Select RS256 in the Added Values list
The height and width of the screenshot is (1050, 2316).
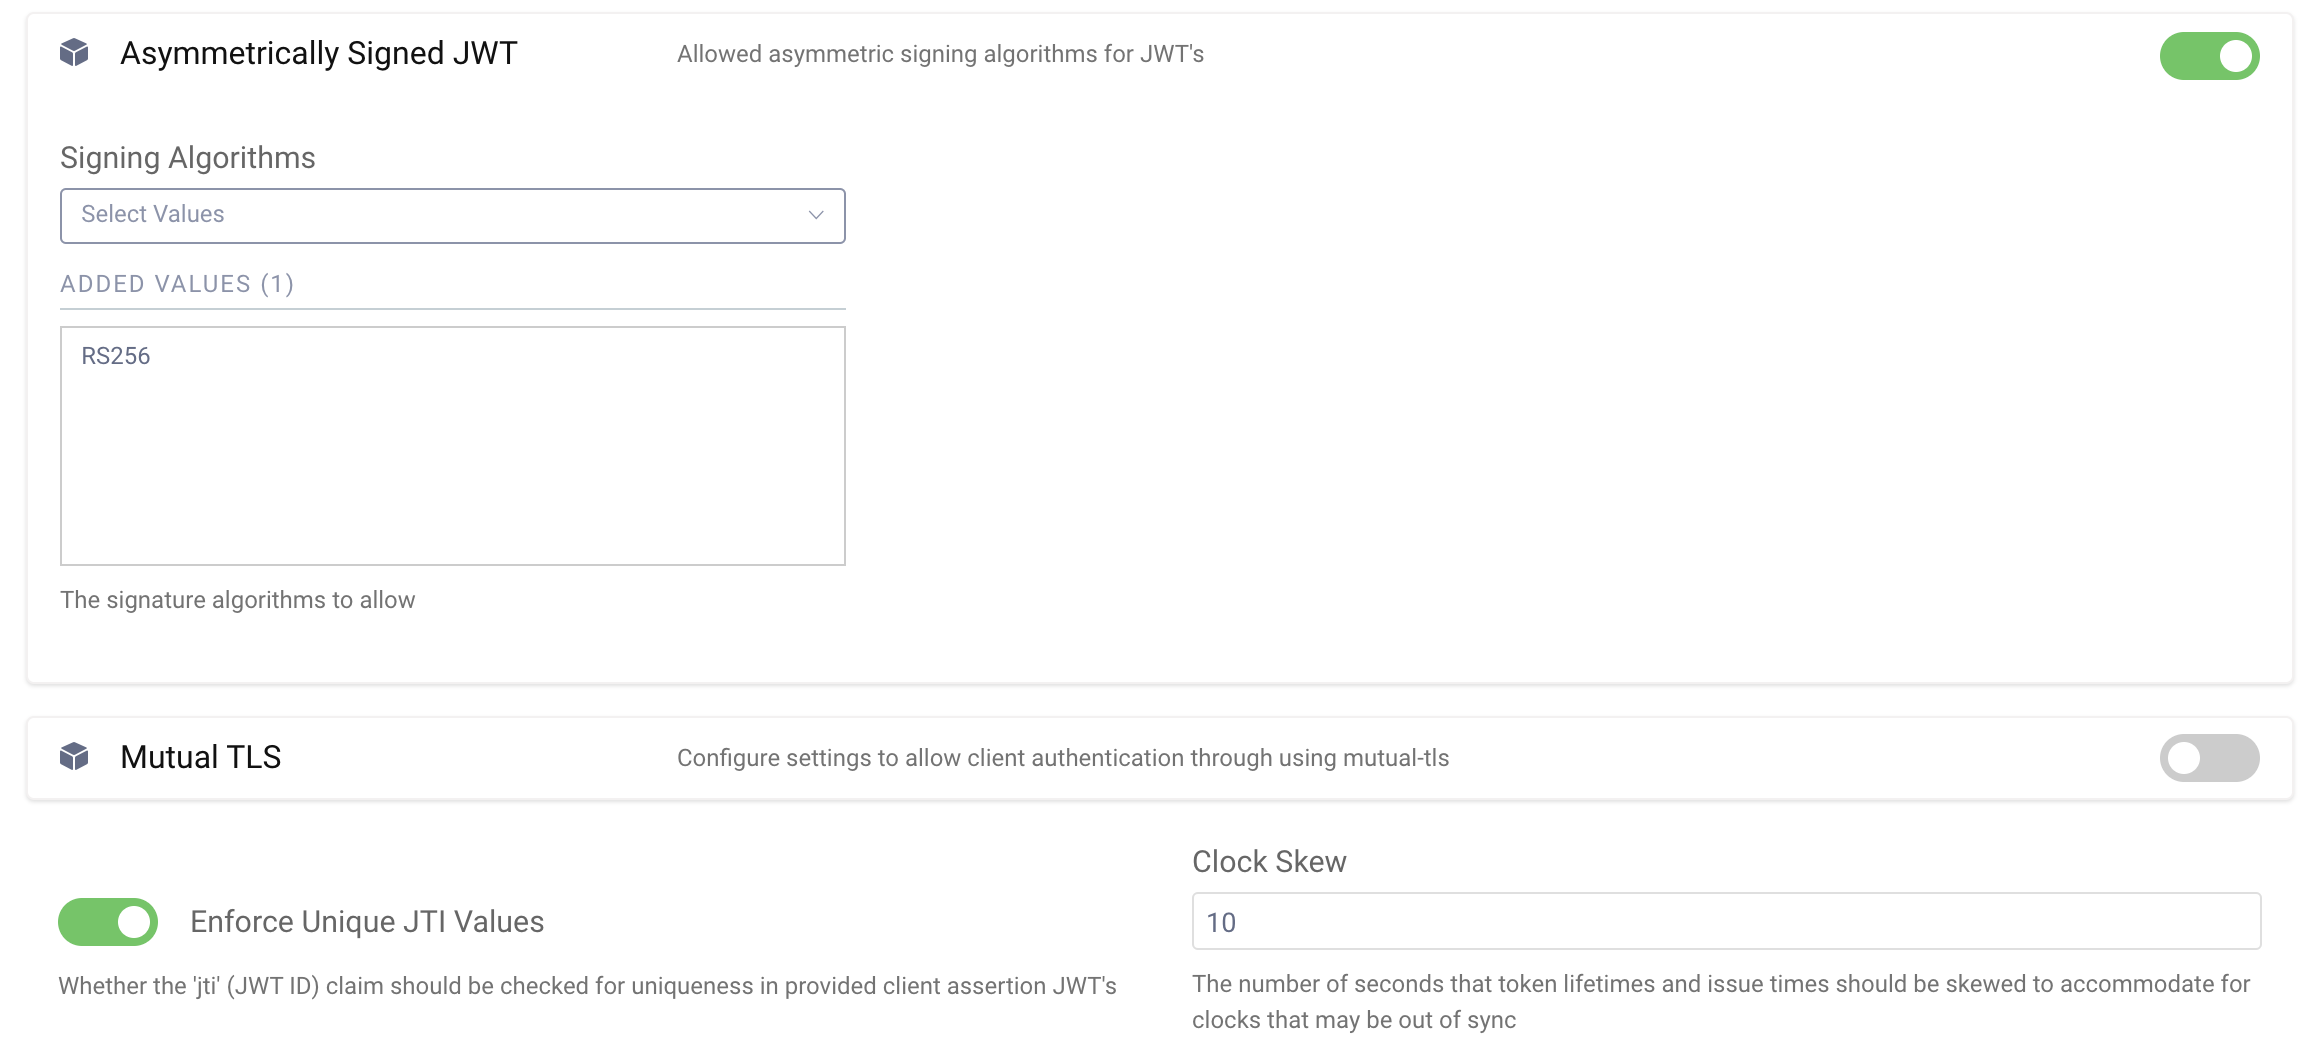(x=116, y=355)
